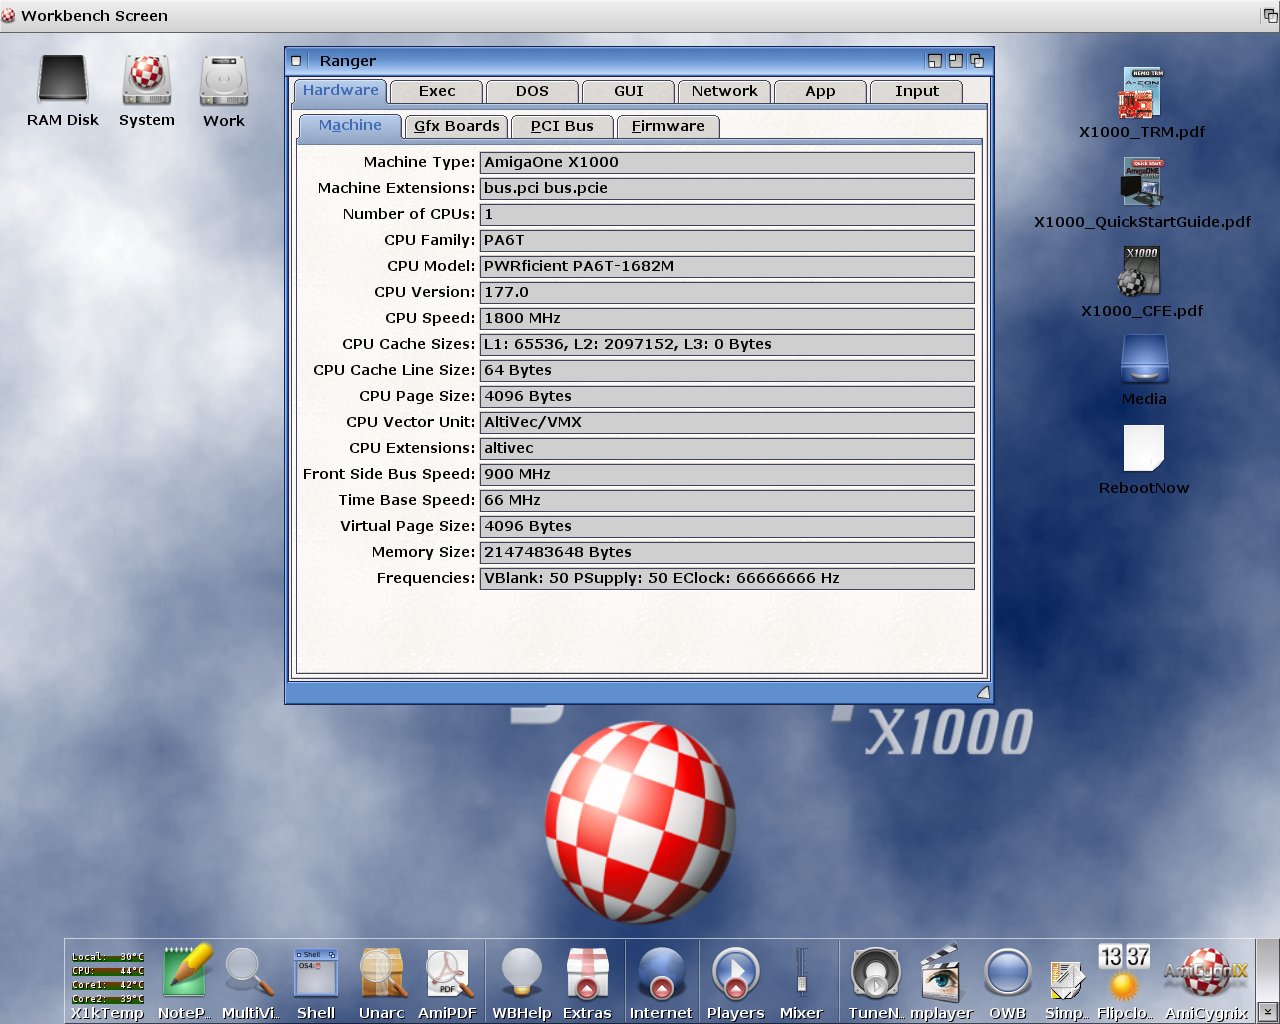Open X1000_TRM.pdf desktop icon
Viewport: 1280px width, 1024px height.
point(1142,93)
